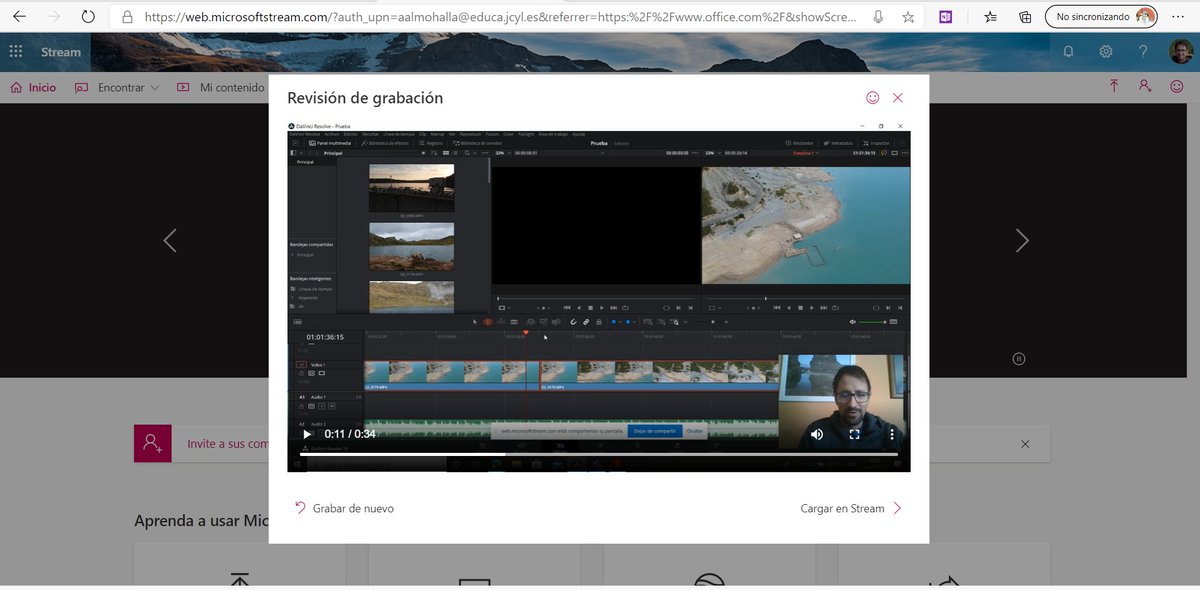Open Stream settings gear

pos(1105,52)
